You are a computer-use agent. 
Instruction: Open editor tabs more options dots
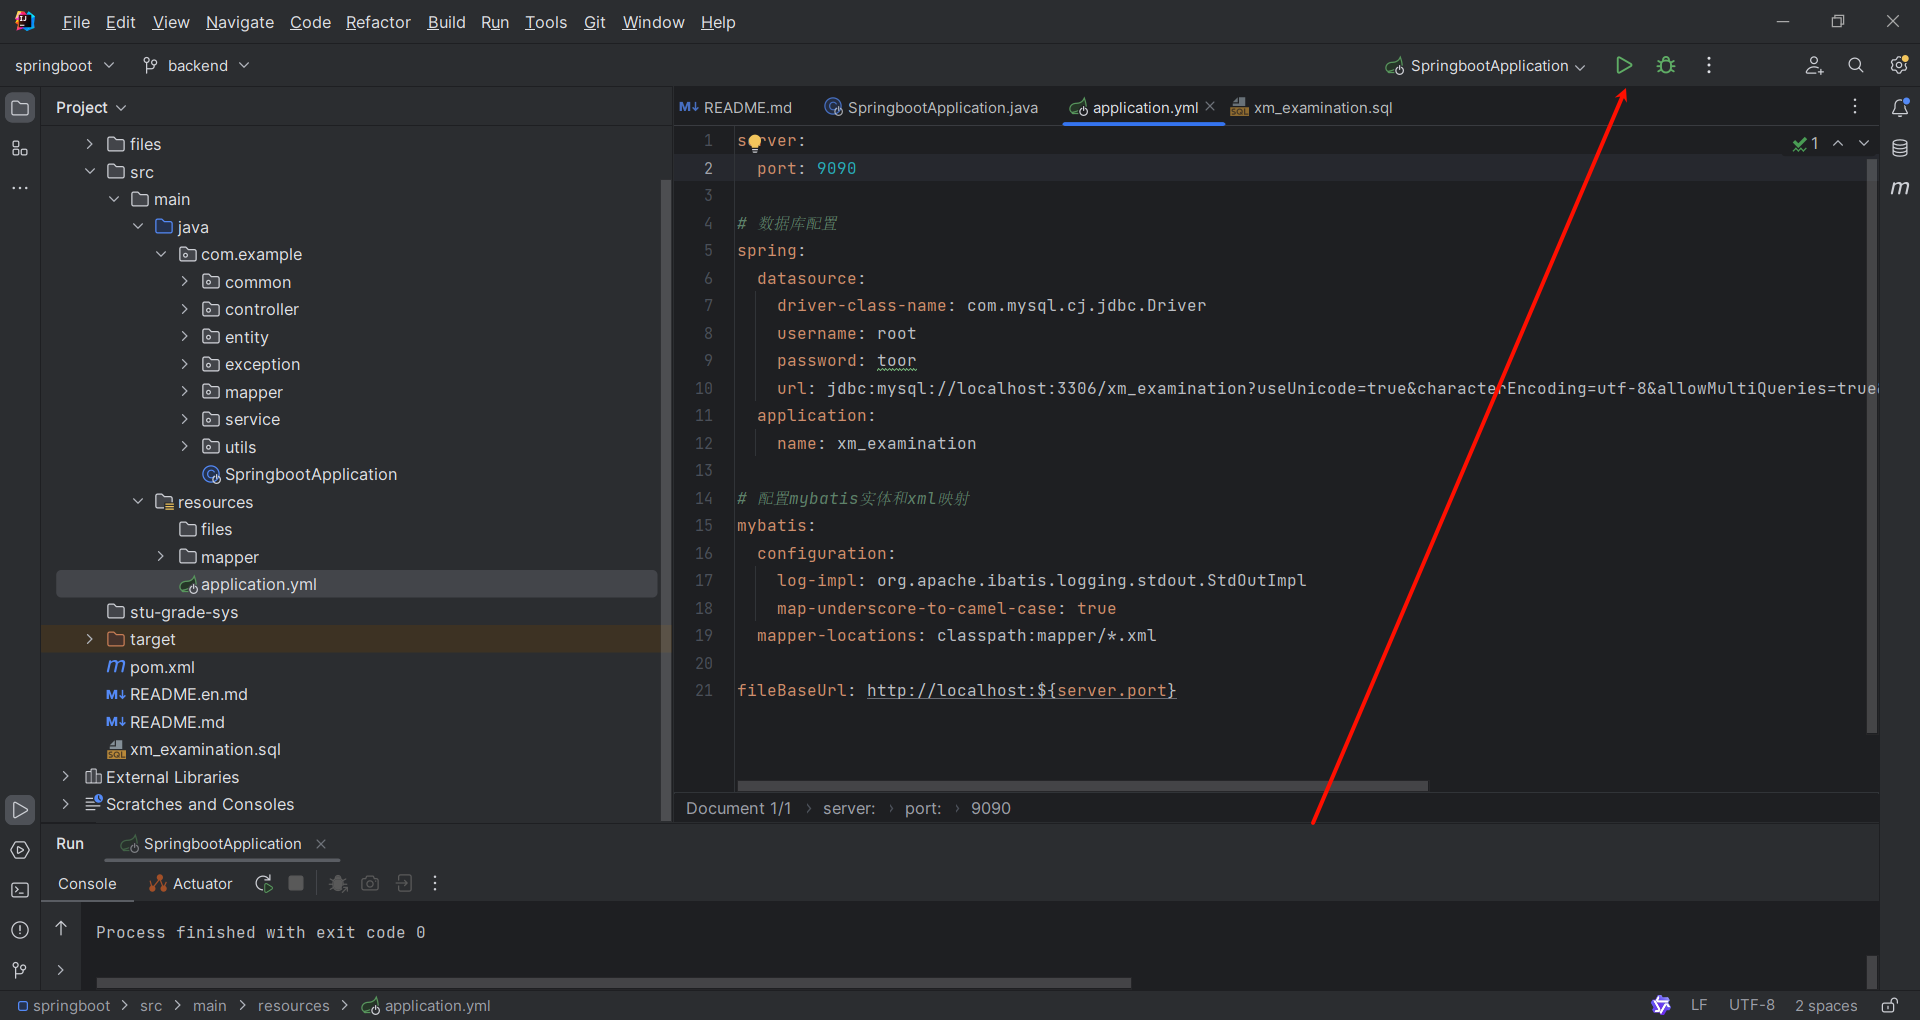(x=1855, y=106)
